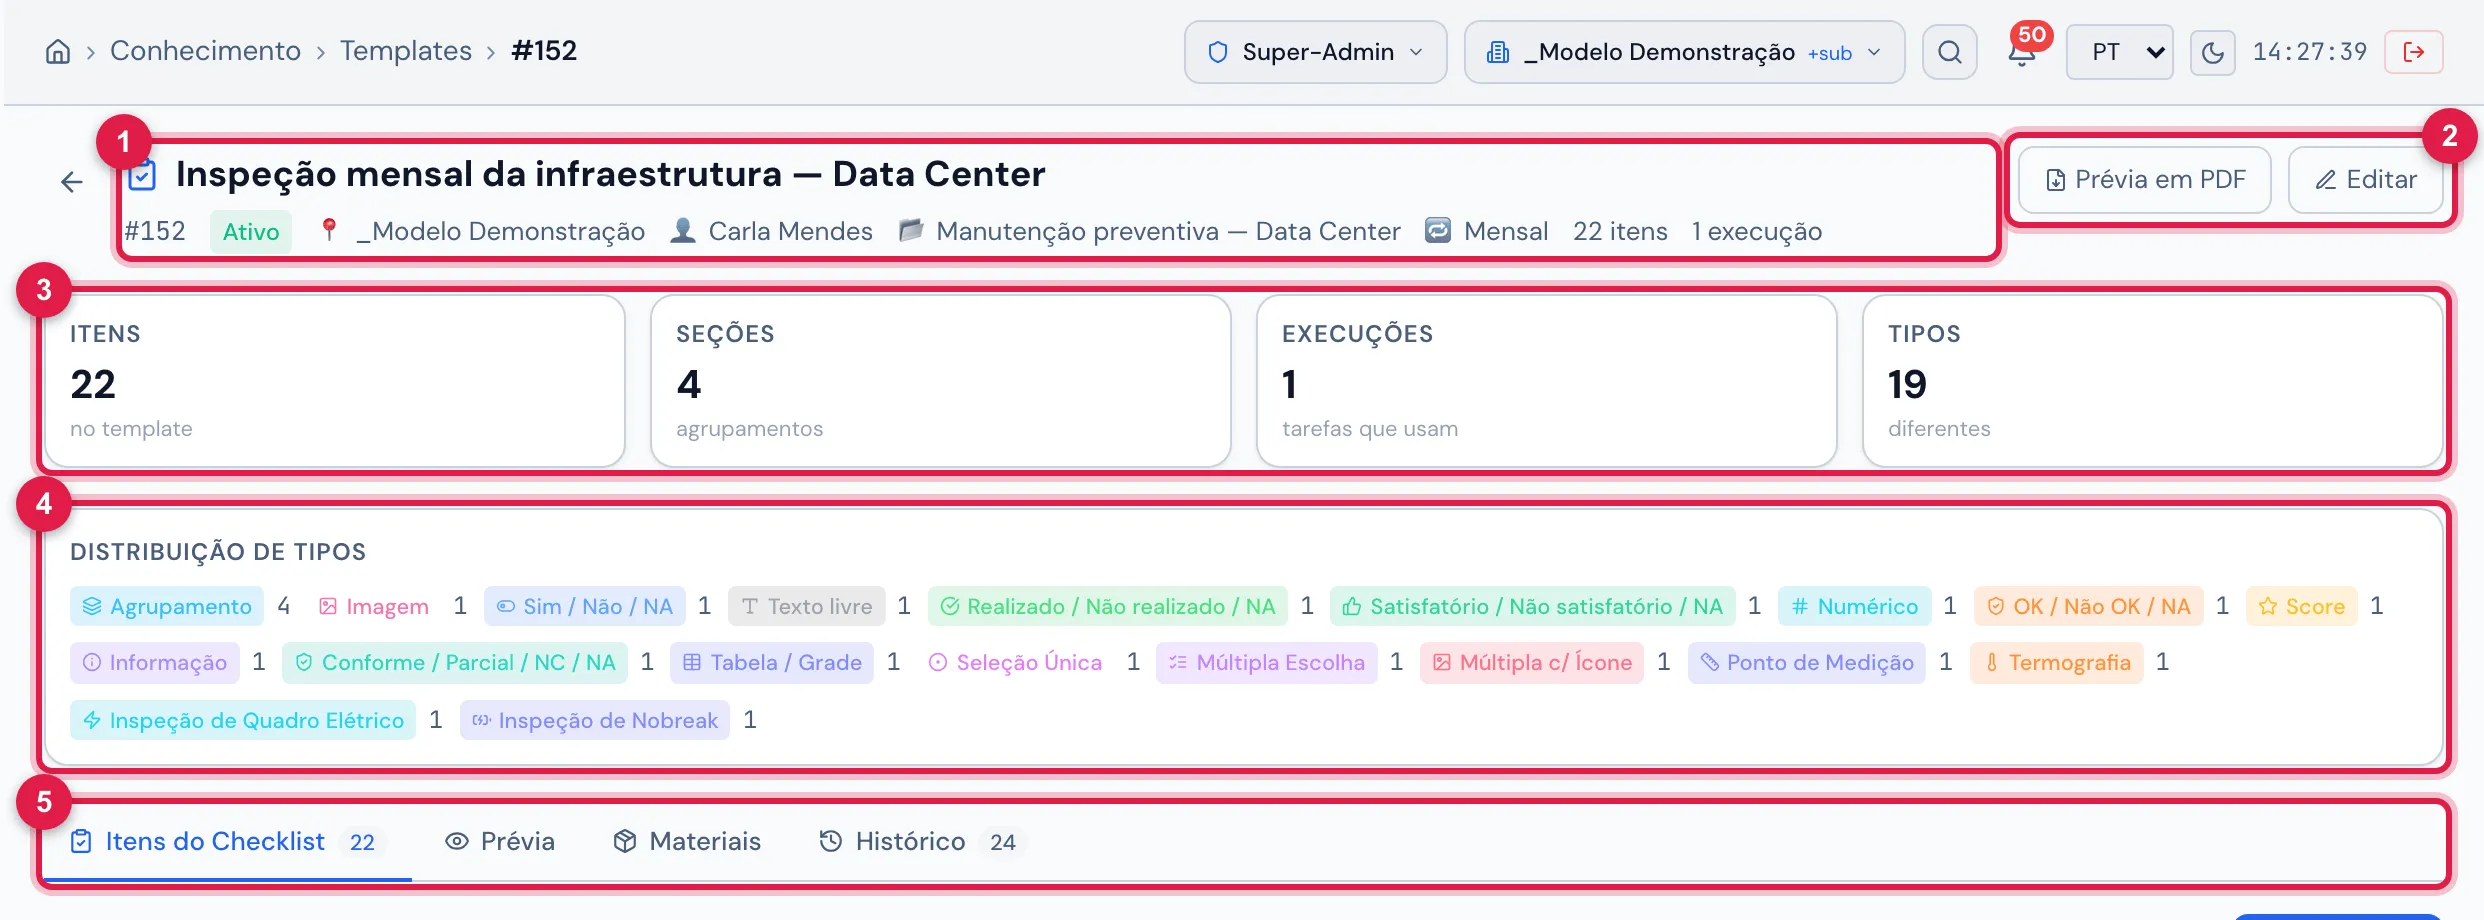Image resolution: width=2484 pixels, height=920 pixels.
Task: Open the global search magnifier
Action: [1950, 52]
